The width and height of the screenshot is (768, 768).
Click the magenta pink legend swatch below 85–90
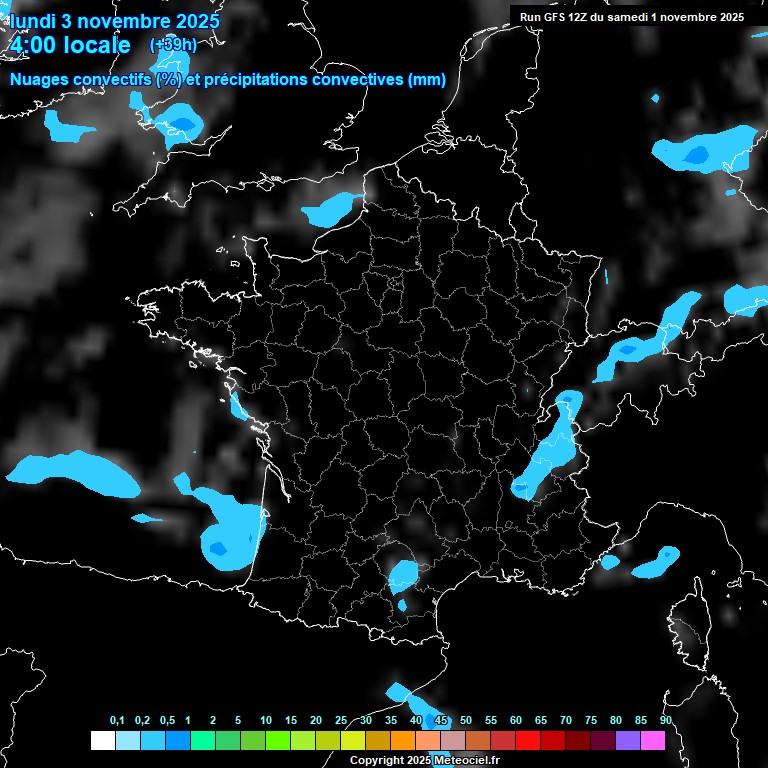point(652,740)
